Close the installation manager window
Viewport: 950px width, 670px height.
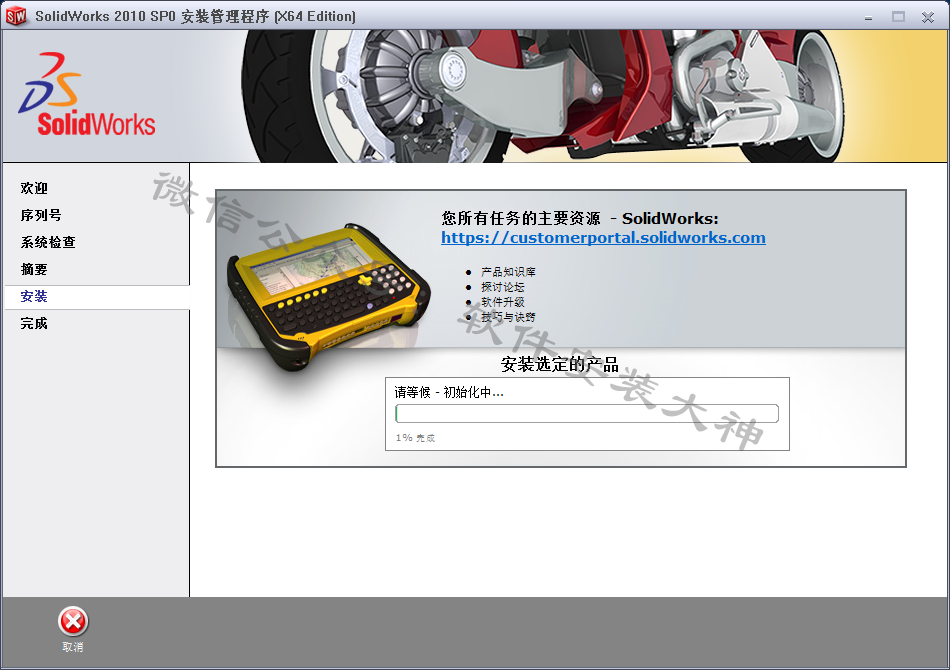(928, 17)
